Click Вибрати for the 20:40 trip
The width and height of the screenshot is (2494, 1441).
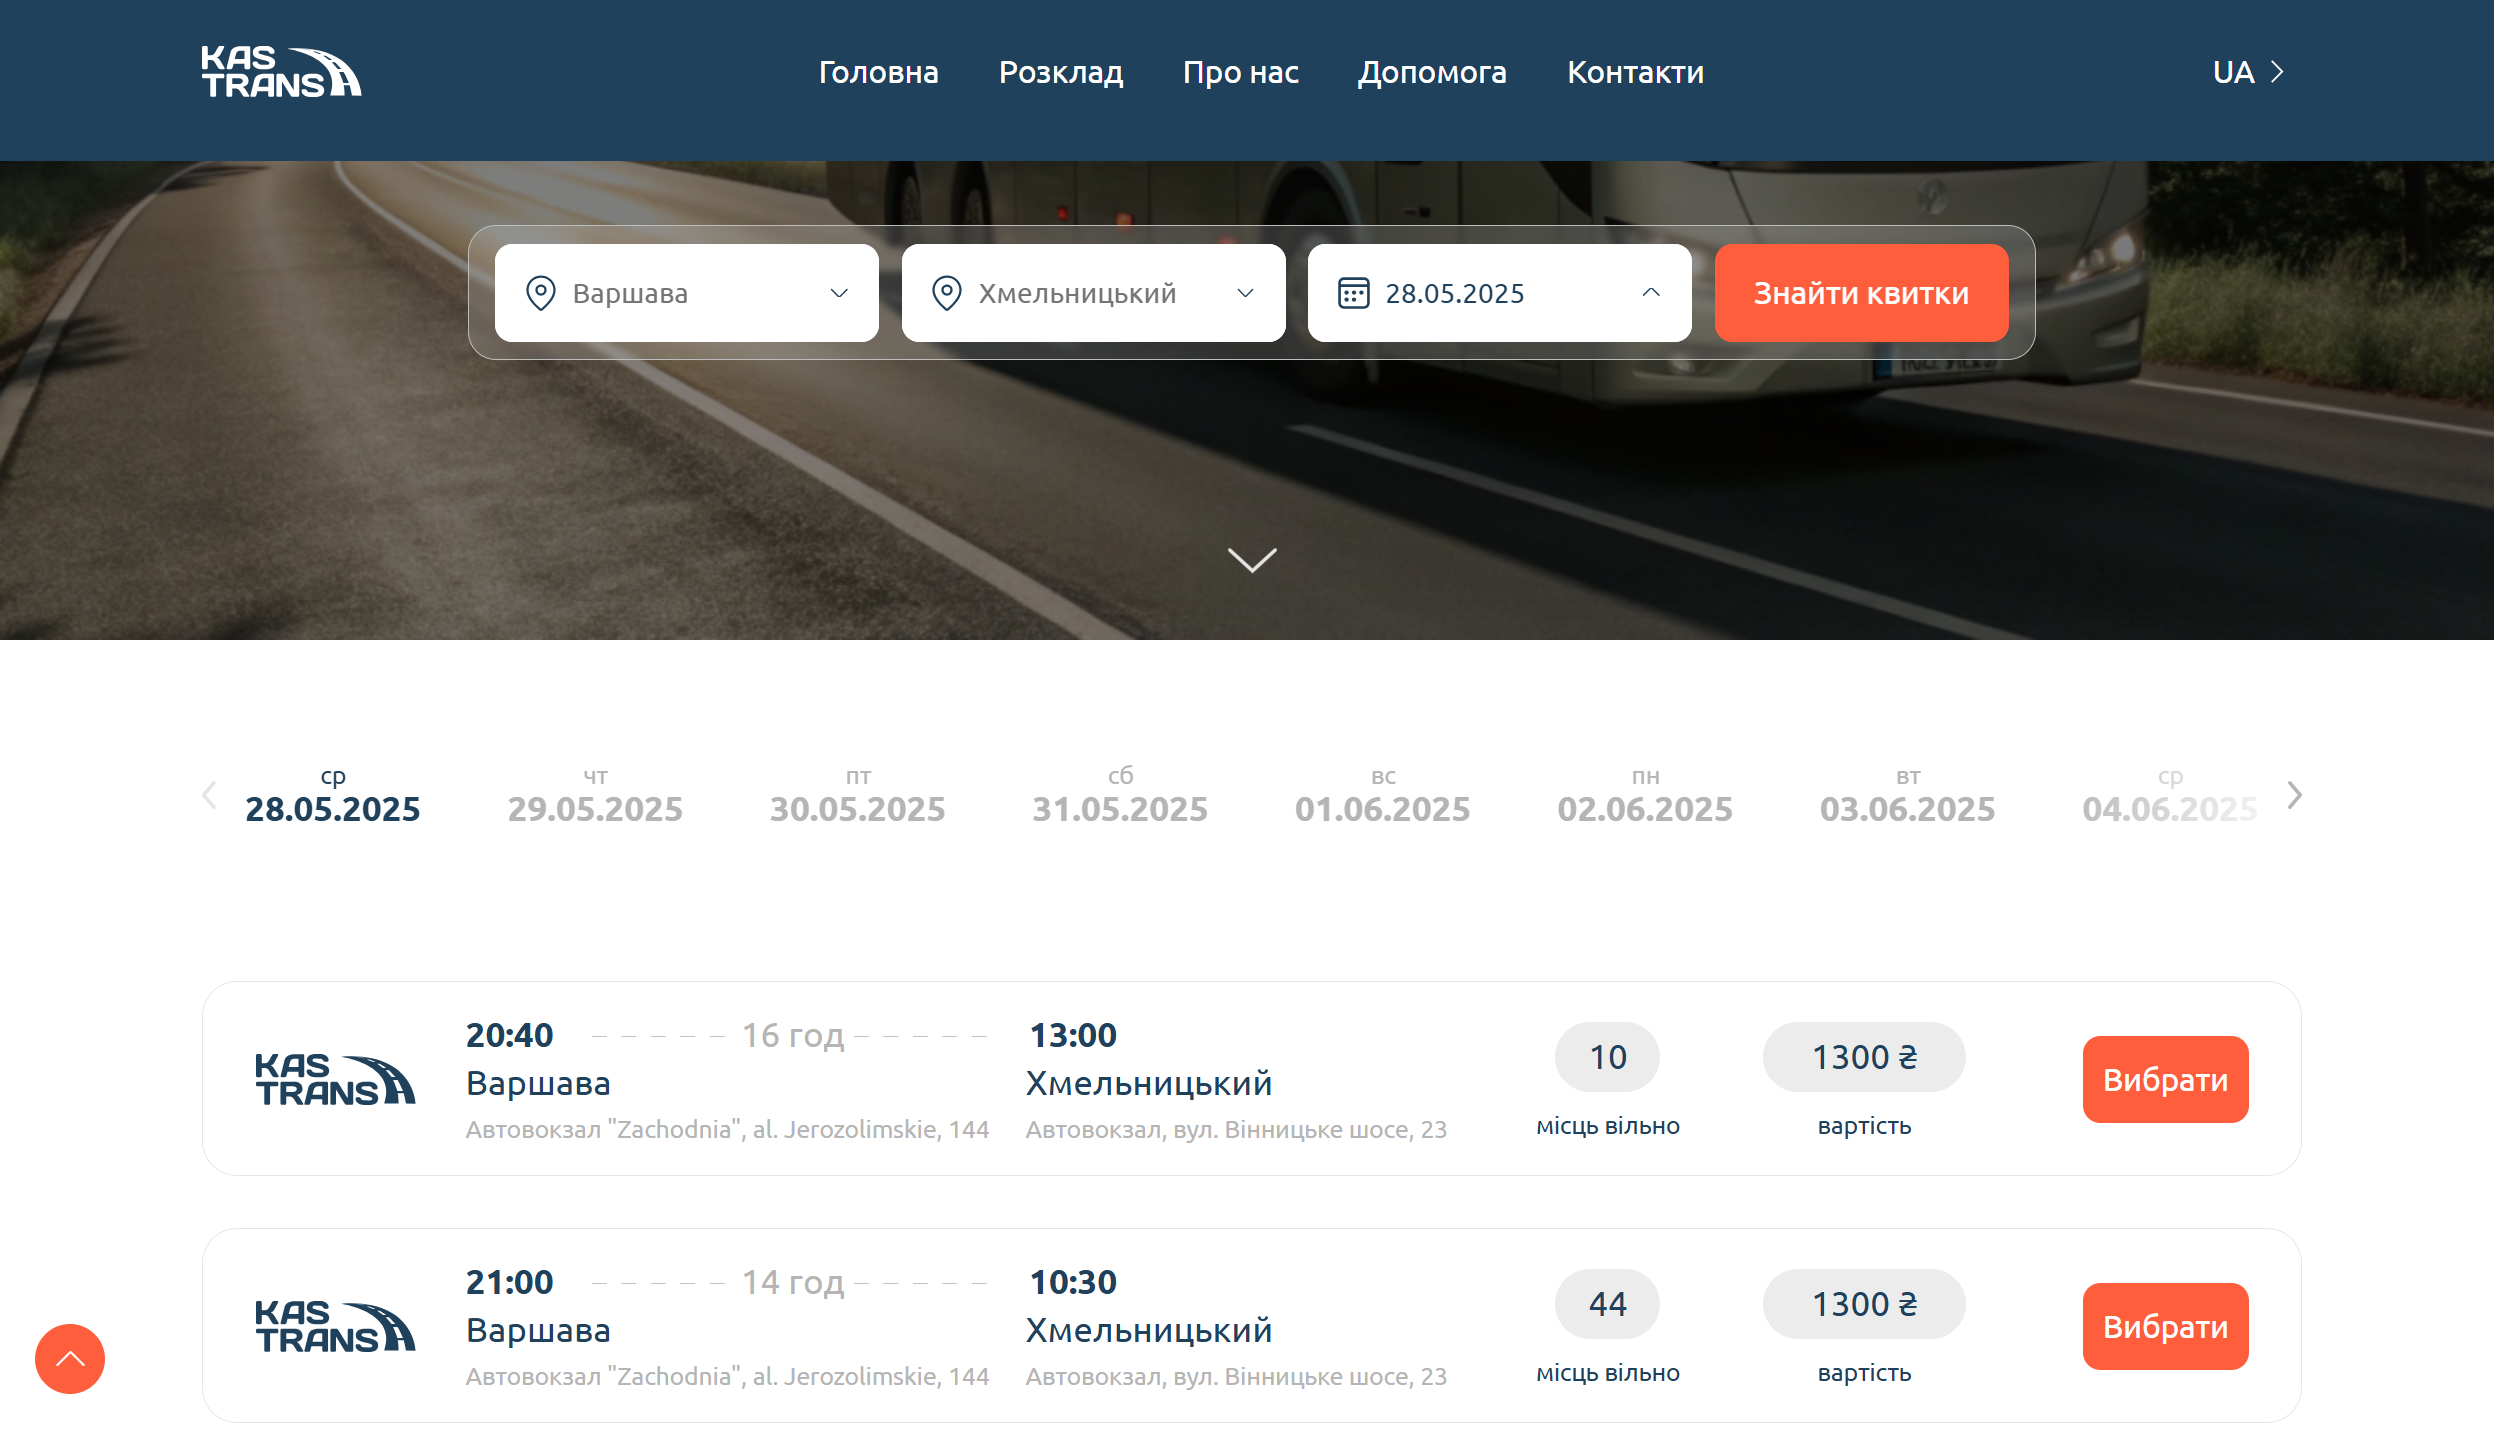click(x=2165, y=1079)
